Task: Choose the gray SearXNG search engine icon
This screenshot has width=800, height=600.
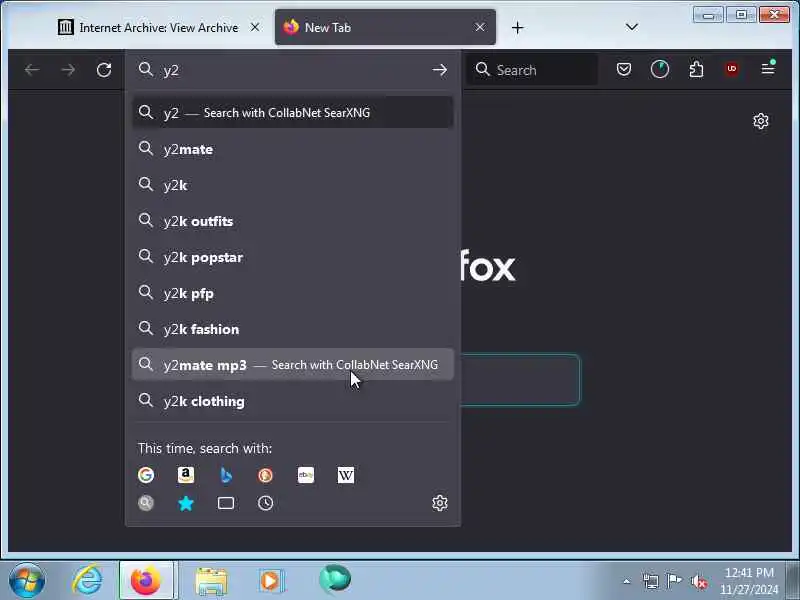Action: [x=146, y=503]
